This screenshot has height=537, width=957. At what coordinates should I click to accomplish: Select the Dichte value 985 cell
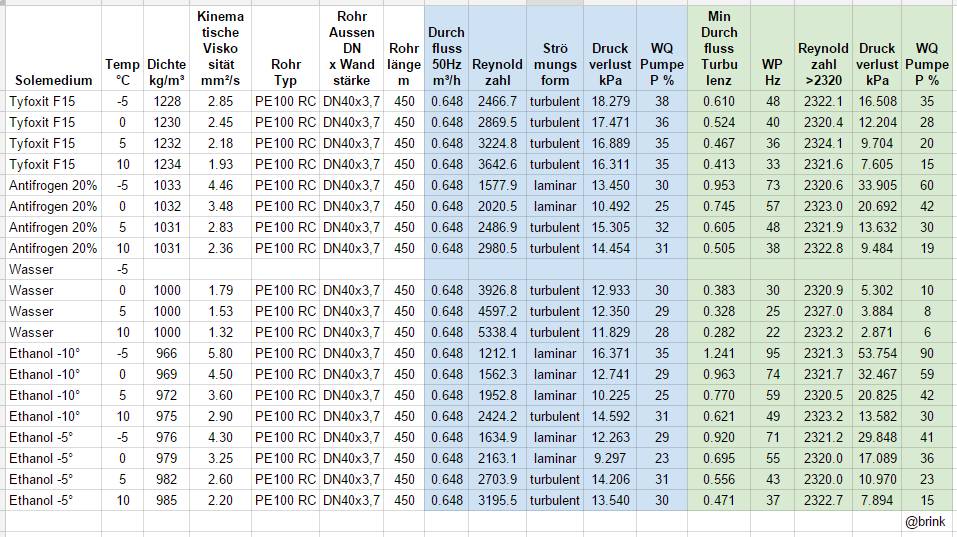click(167, 500)
